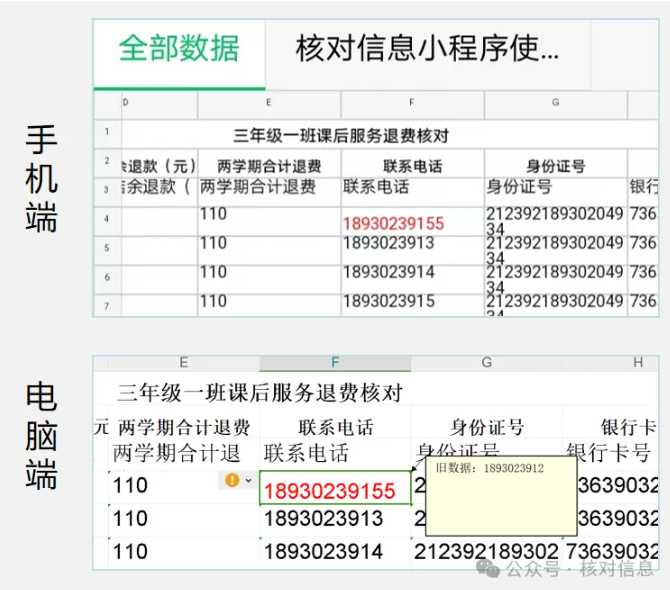Select desktop red cell 18930239155

click(x=335, y=488)
